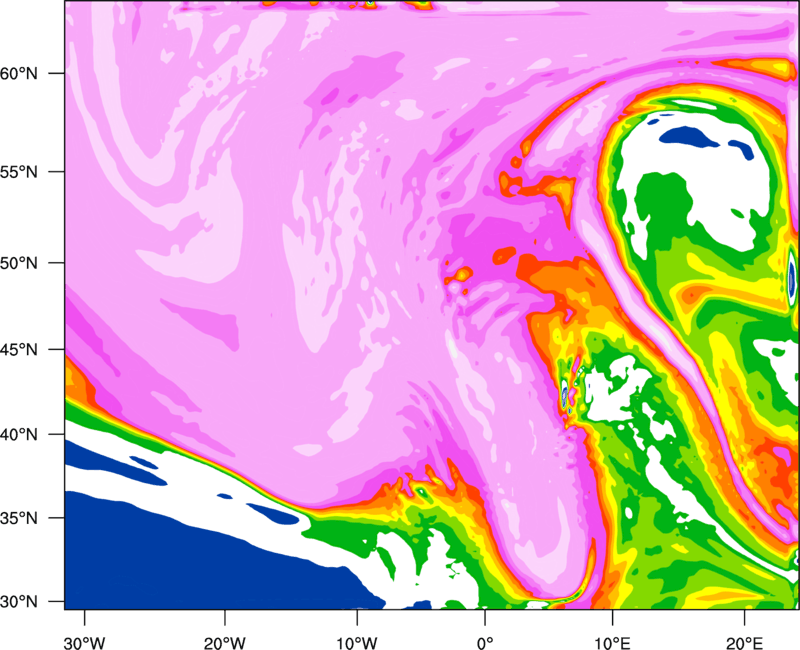
Task: Click the 50°N latitude label
Action: (x=18, y=263)
